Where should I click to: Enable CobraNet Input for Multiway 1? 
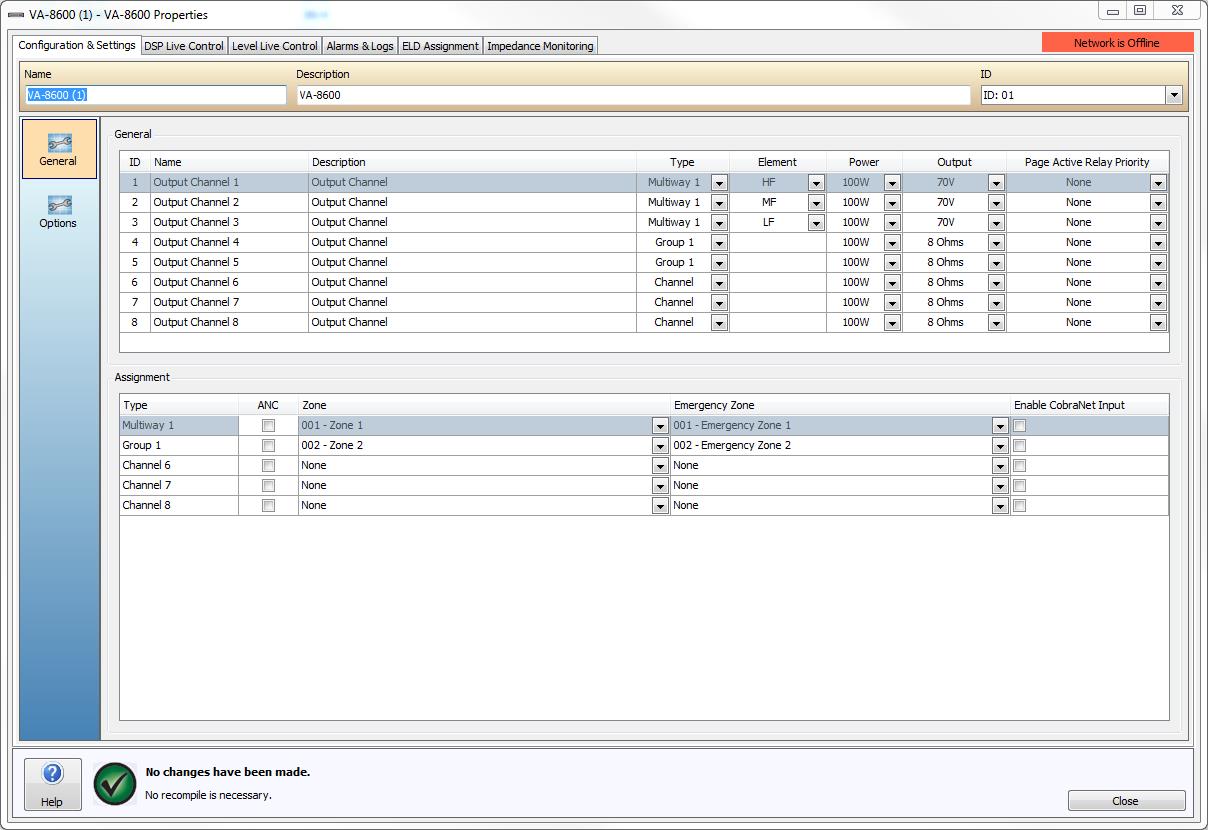(1019, 426)
